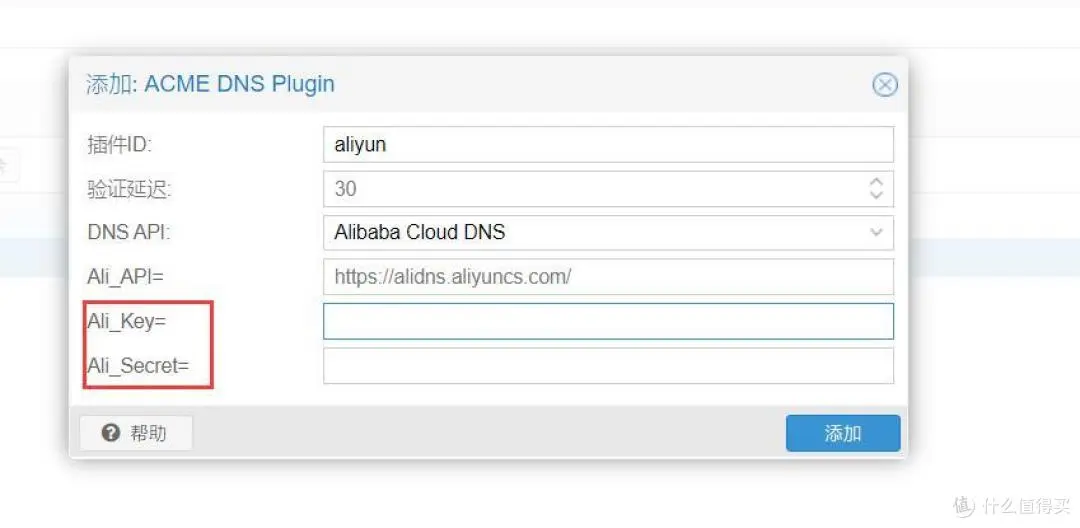Click the Ali_Secret= label
This screenshot has height=528, width=1080.
[138, 366]
